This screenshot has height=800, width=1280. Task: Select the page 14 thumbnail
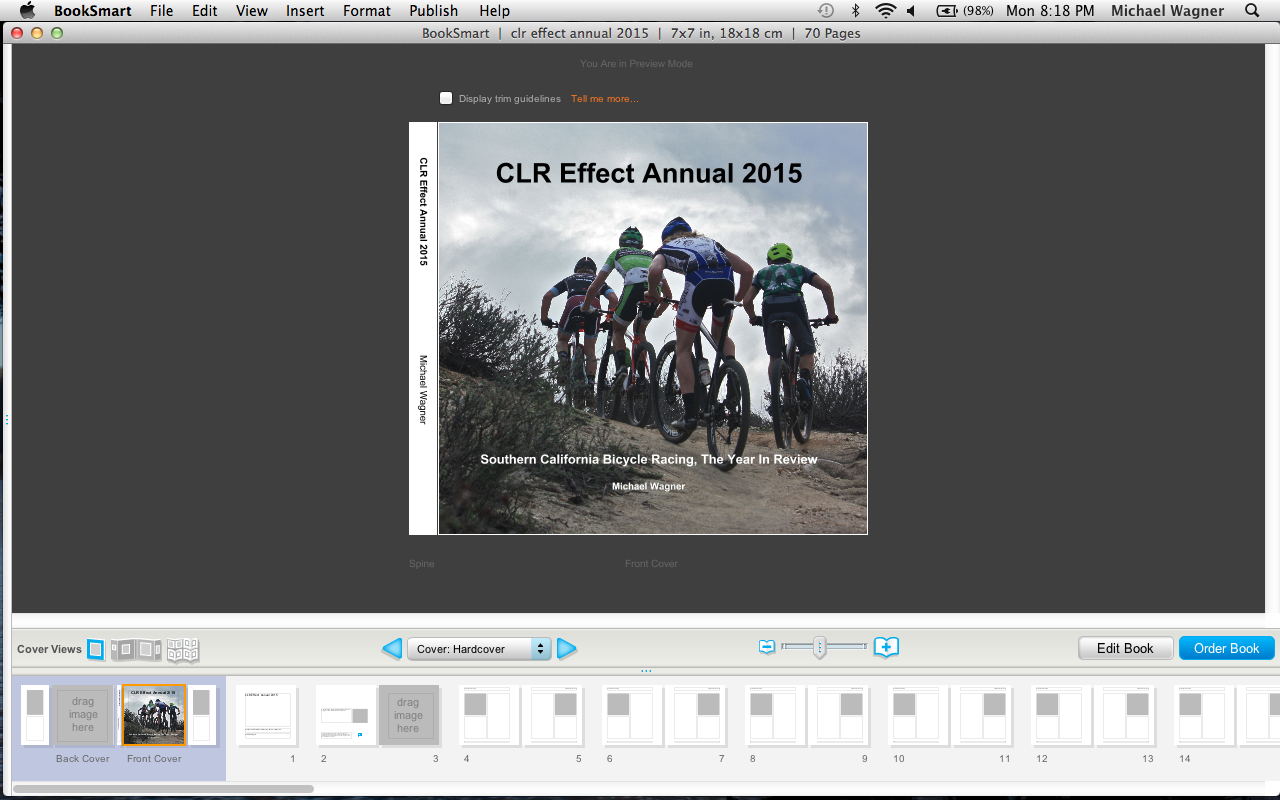(x=1204, y=715)
